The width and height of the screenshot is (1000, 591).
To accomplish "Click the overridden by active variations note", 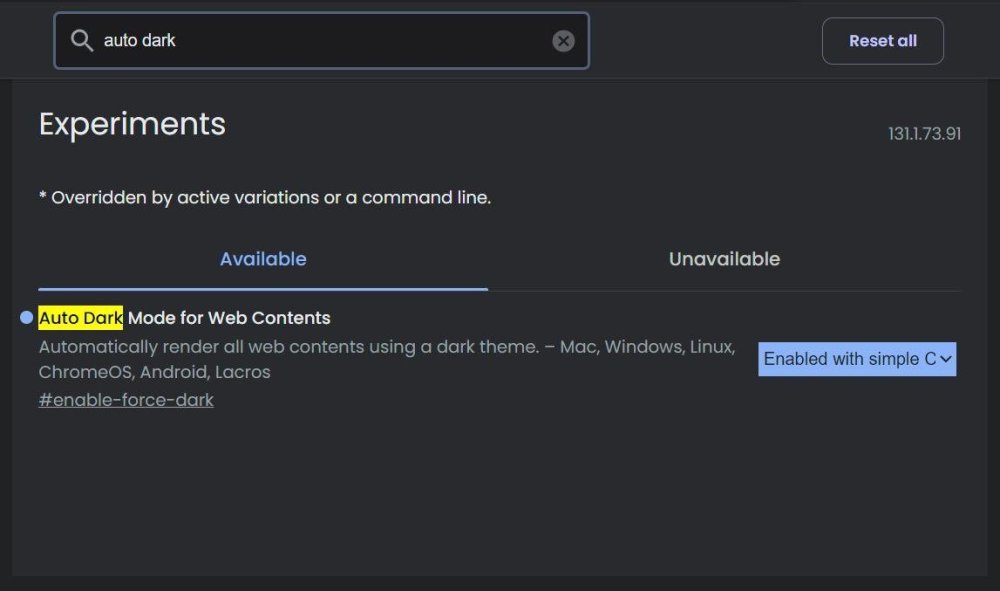I will tap(264, 197).
